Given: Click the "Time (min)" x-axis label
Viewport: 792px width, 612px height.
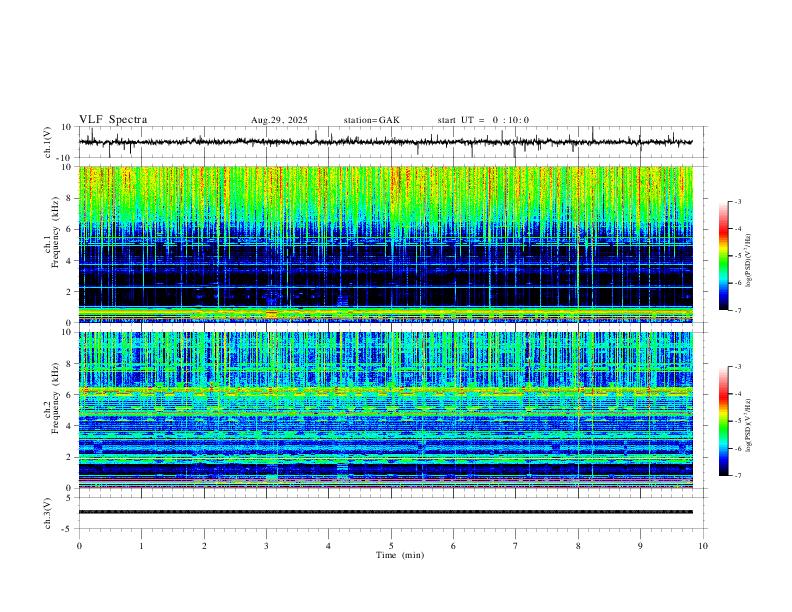Looking at the screenshot, I should click(x=400, y=555).
